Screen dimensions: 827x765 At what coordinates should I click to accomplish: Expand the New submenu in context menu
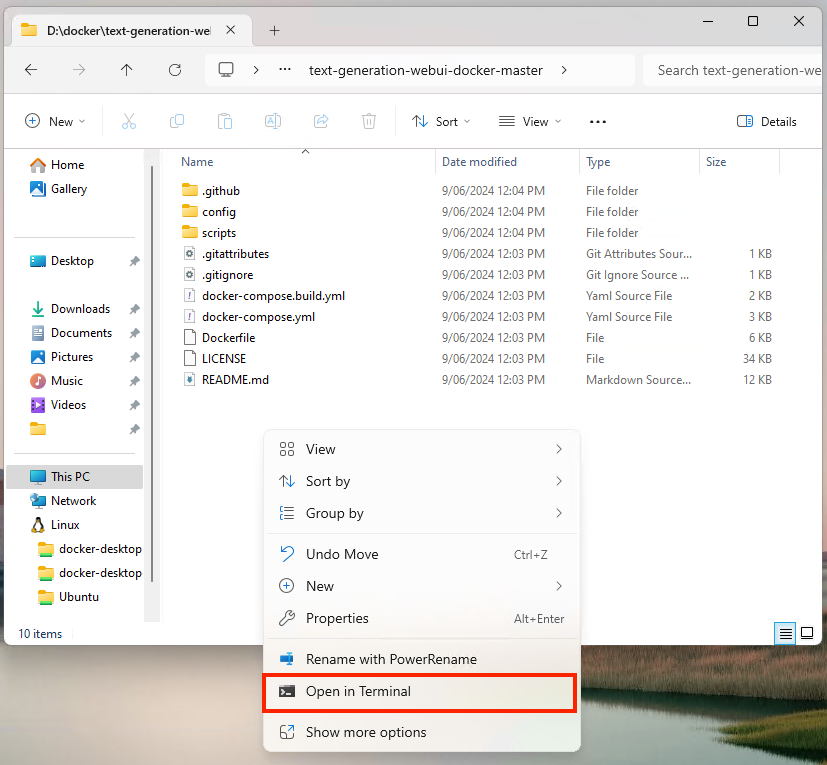[x=421, y=586]
